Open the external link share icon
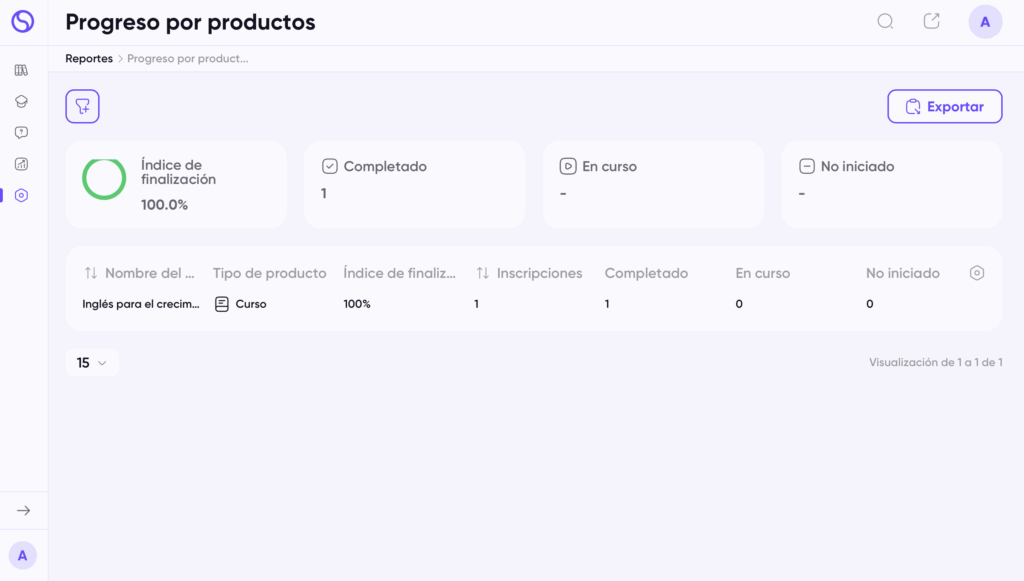Image resolution: width=1024 pixels, height=581 pixels. (x=931, y=21)
